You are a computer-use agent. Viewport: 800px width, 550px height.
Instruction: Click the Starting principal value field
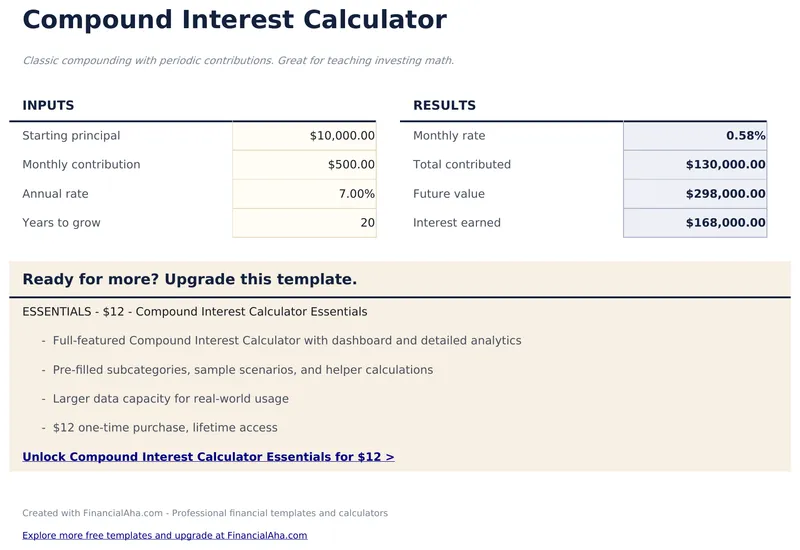point(304,136)
